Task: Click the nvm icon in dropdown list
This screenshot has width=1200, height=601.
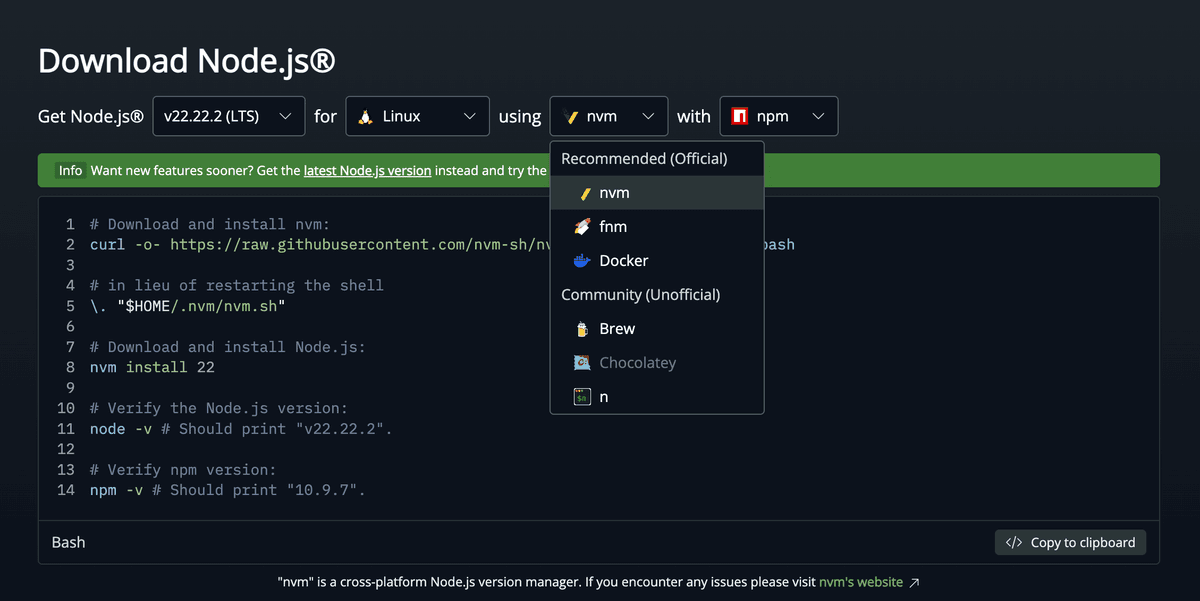Action: pos(582,193)
